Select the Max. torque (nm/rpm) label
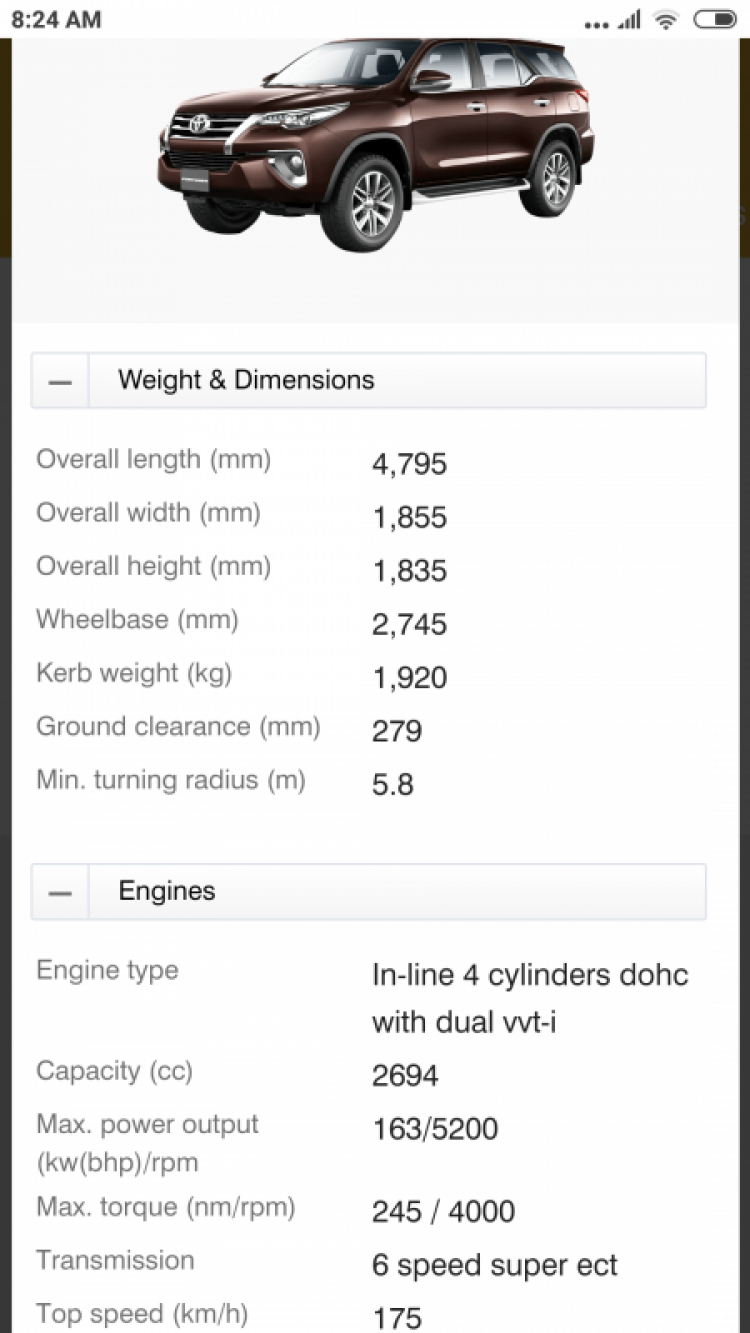 point(166,1207)
